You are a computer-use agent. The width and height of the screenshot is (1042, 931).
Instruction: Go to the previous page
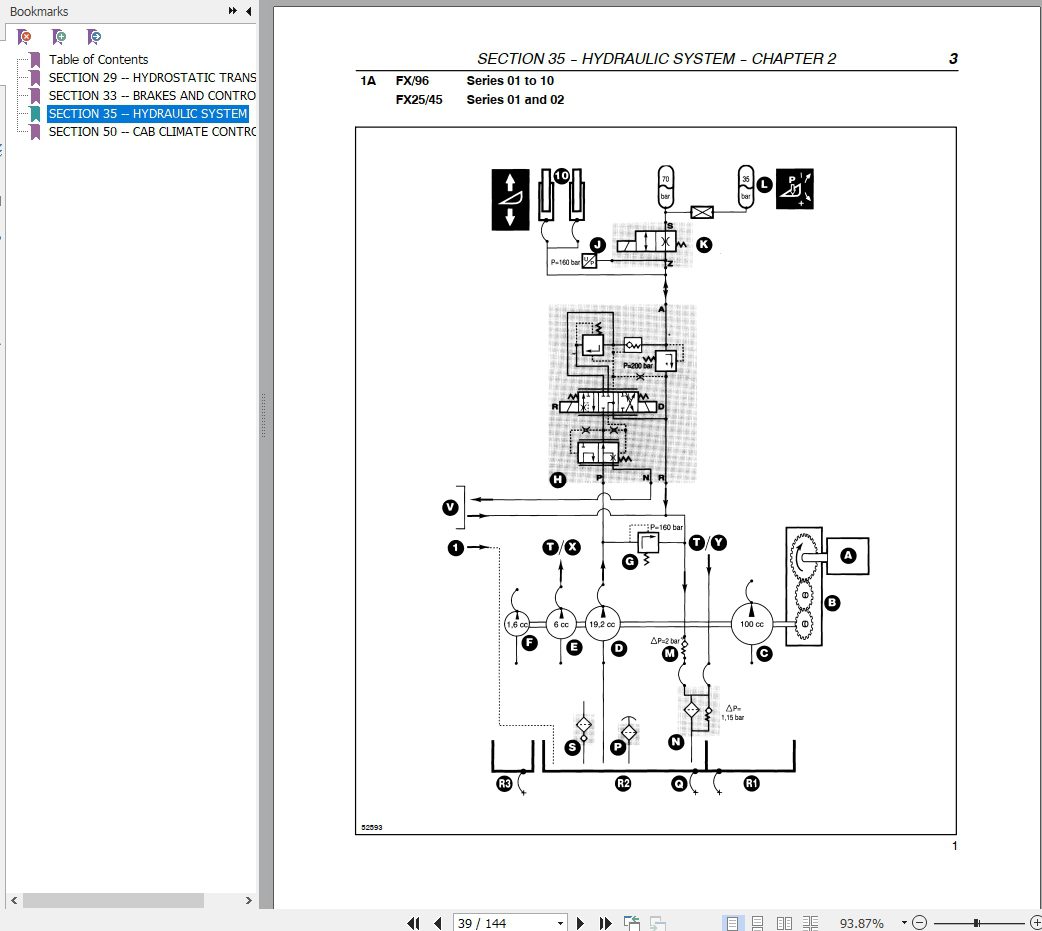point(438,922)
